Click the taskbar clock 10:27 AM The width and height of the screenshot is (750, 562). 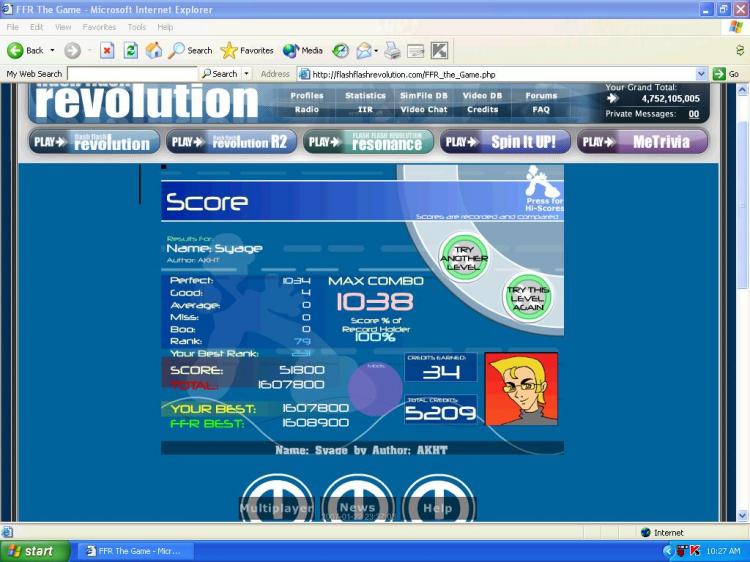click(x=723, y=551)
